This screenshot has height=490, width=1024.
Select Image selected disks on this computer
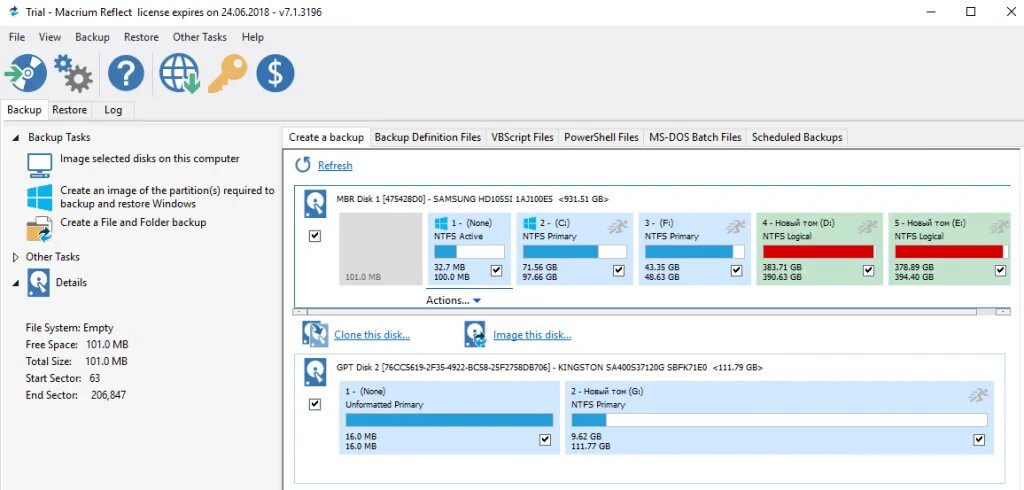tap(150, 159)
